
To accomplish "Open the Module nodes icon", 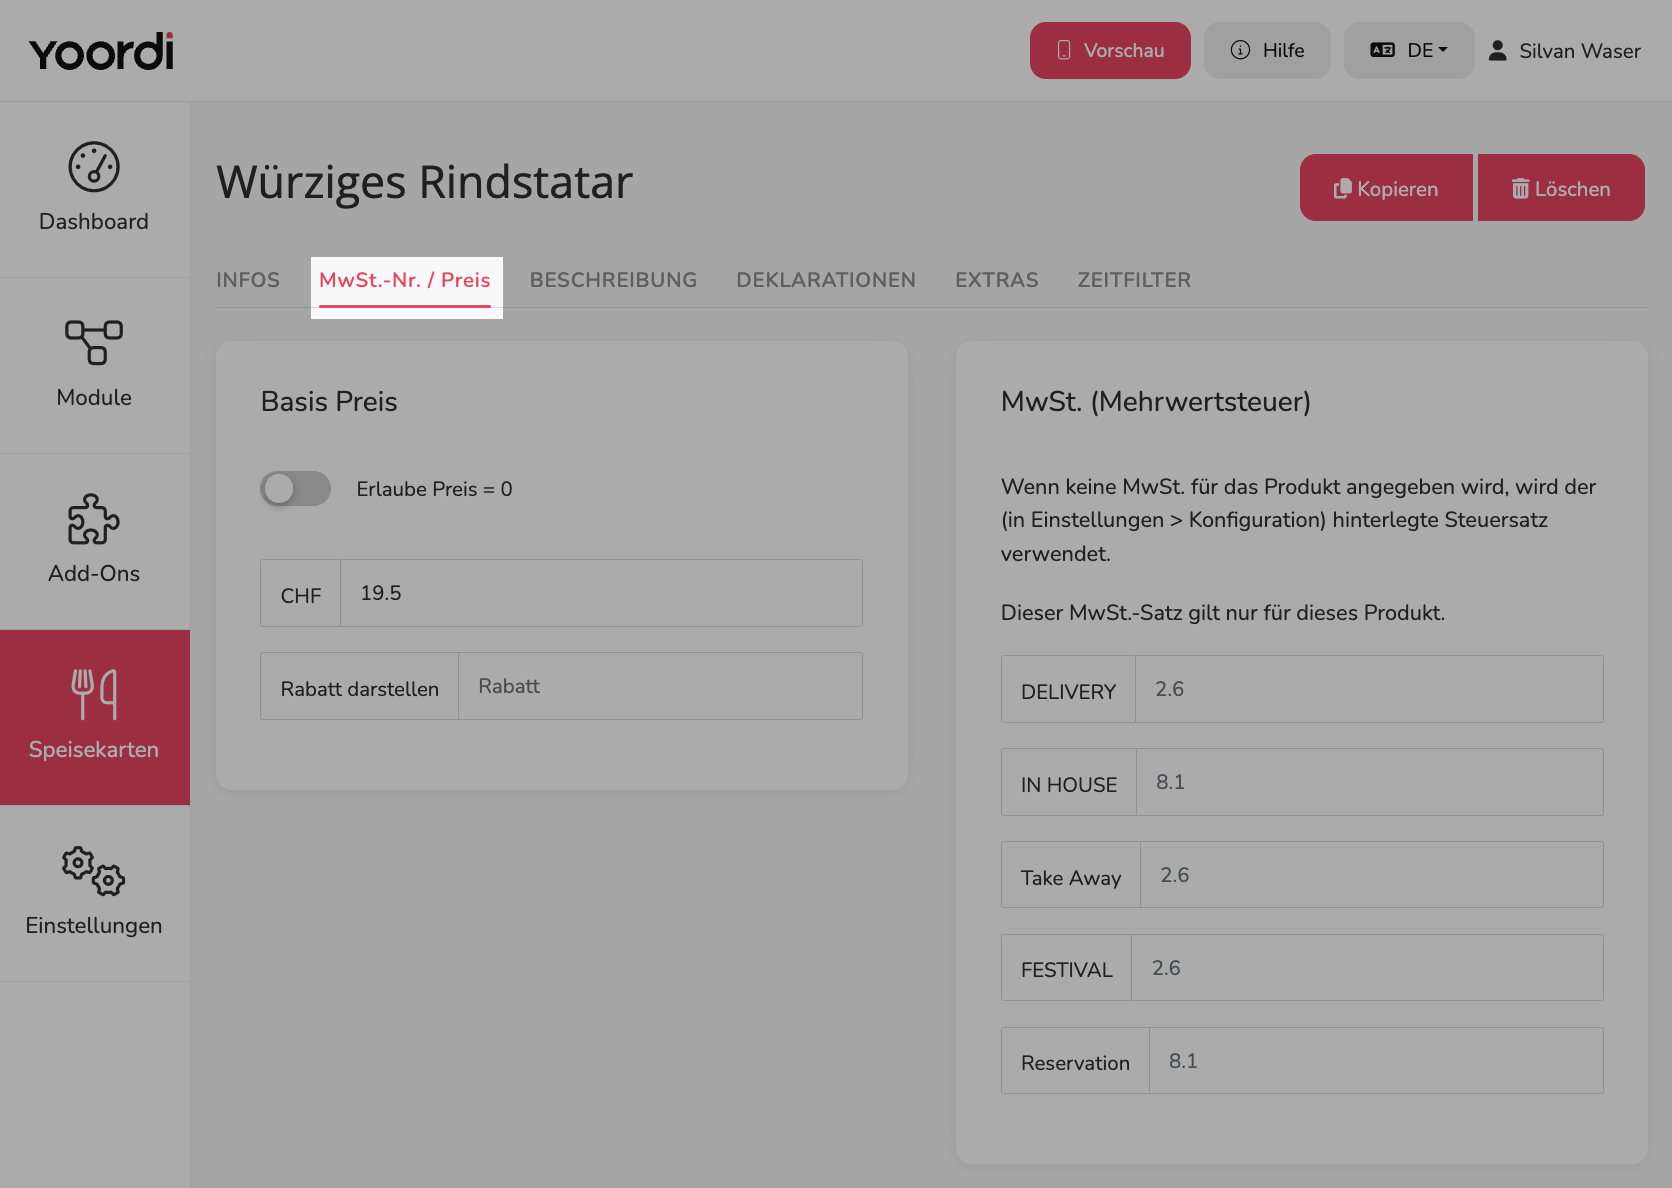I will pyautogui.click(x=94, y=342).
